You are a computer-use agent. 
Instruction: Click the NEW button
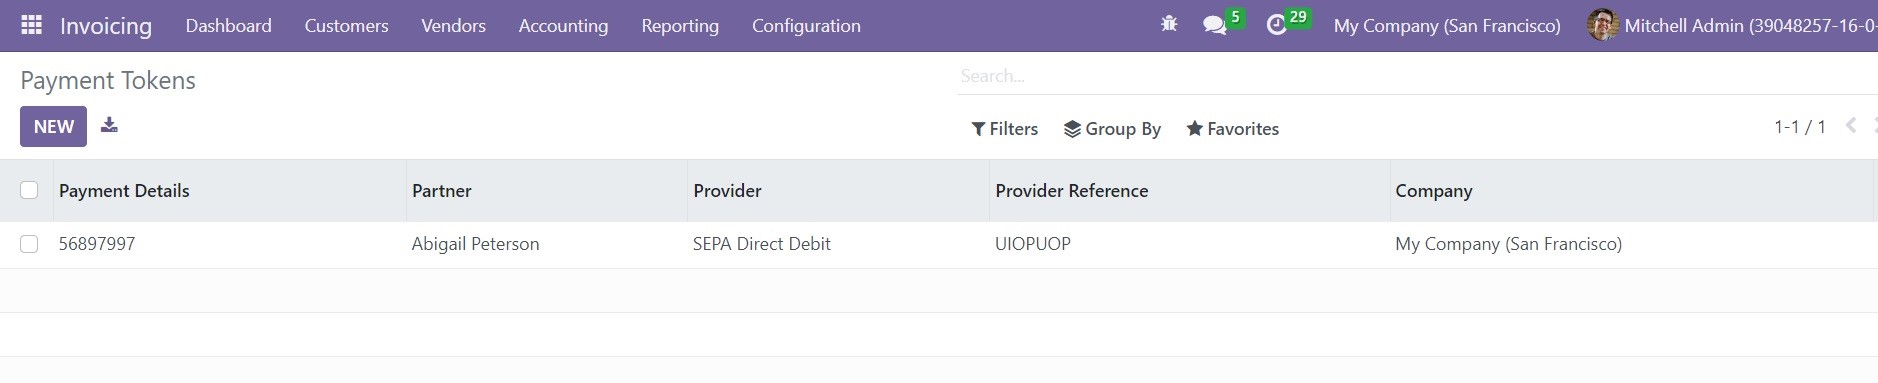pyautogui.click(x=53, y=126)
